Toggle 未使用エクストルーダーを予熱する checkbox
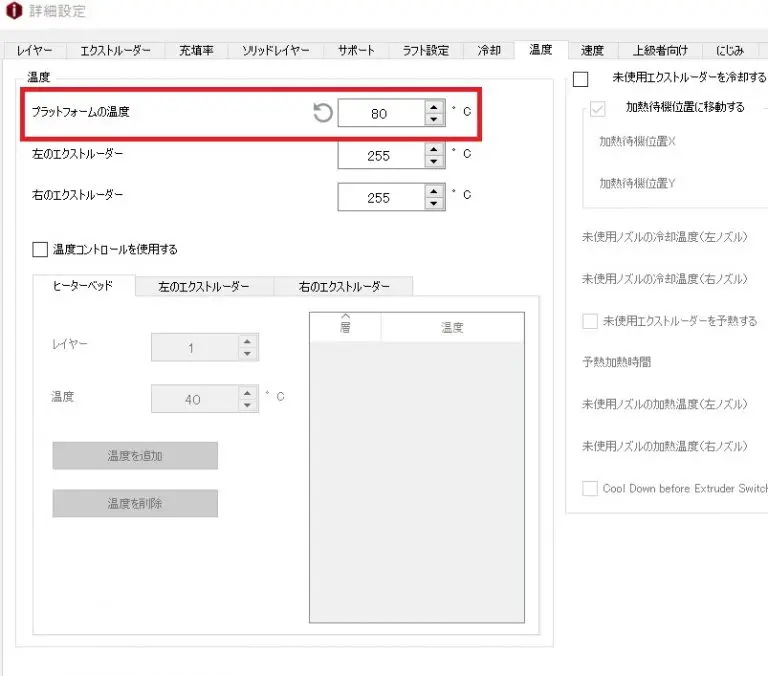Viewport: 768px width, 676px height. 589,321
